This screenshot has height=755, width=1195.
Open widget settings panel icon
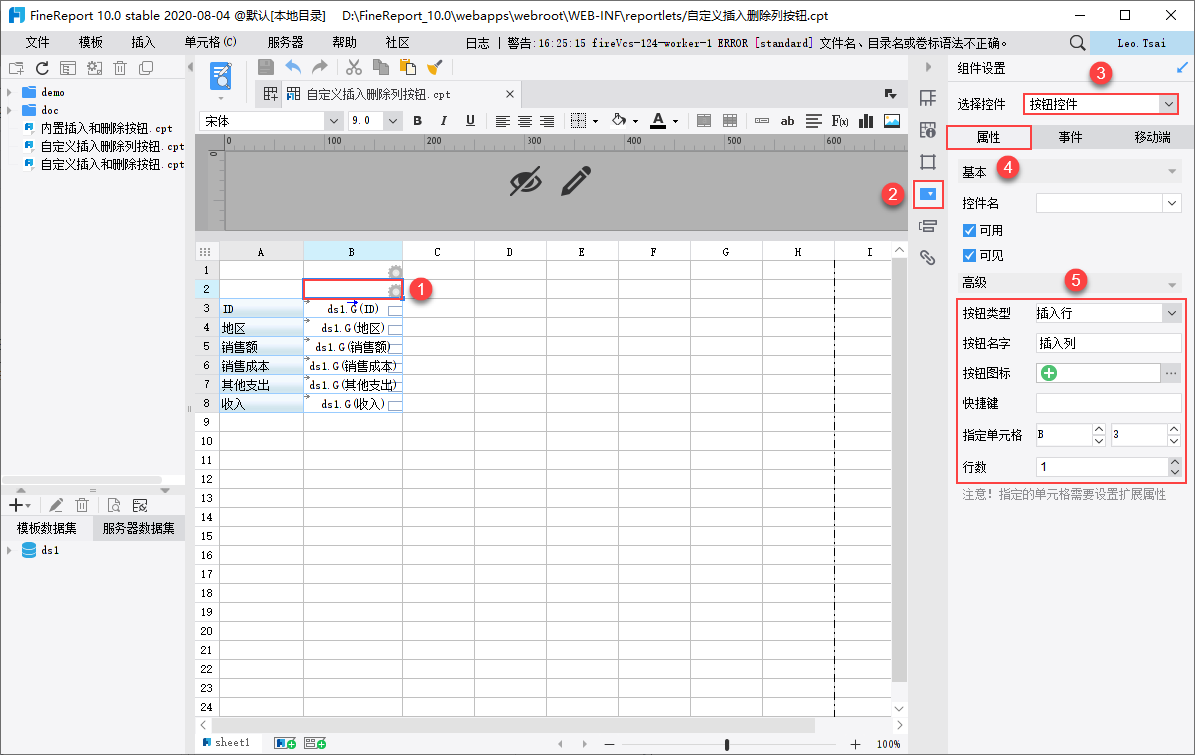(x=928, y=194)
